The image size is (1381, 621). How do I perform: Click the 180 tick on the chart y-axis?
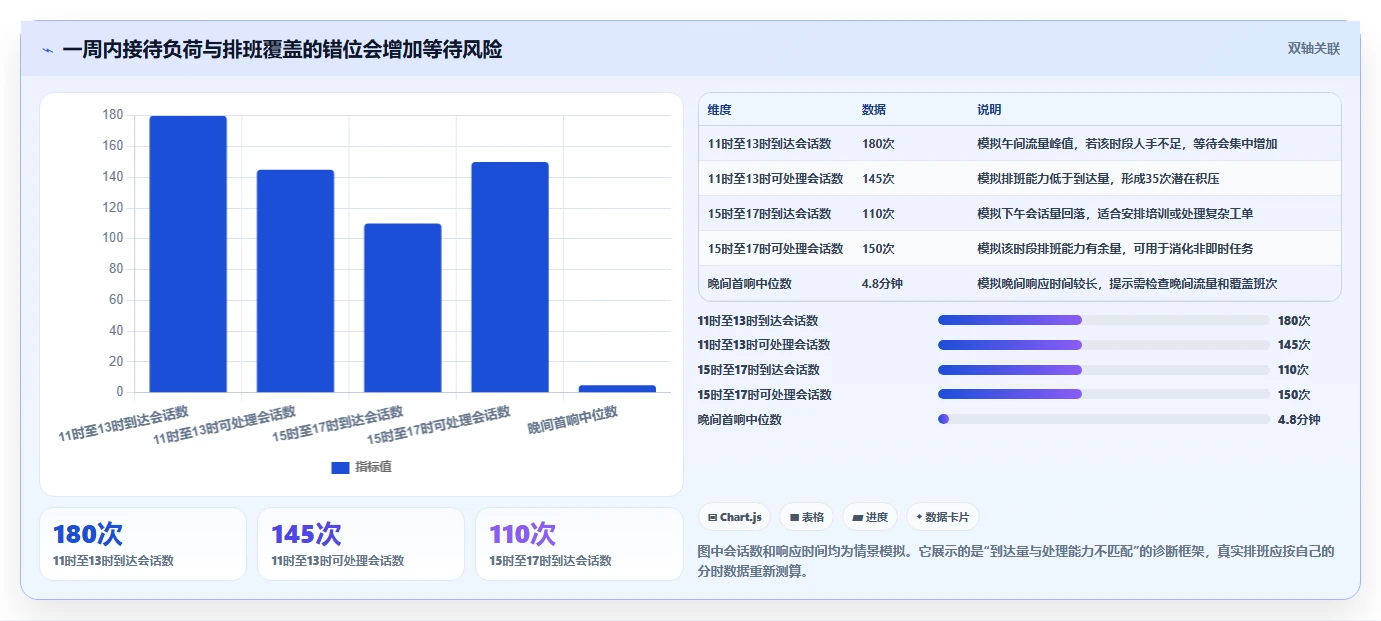click(x=112, y=115)
